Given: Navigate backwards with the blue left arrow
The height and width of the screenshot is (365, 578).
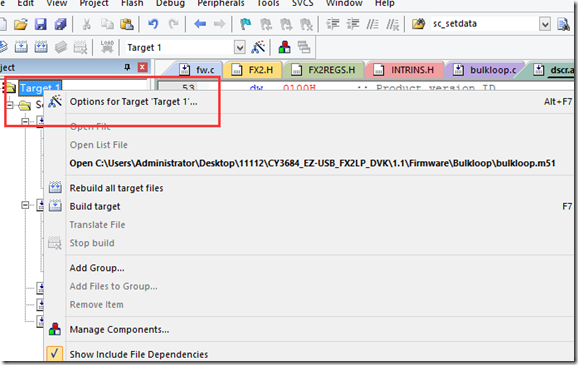Looking at the screenshot, I should (200, 24).
